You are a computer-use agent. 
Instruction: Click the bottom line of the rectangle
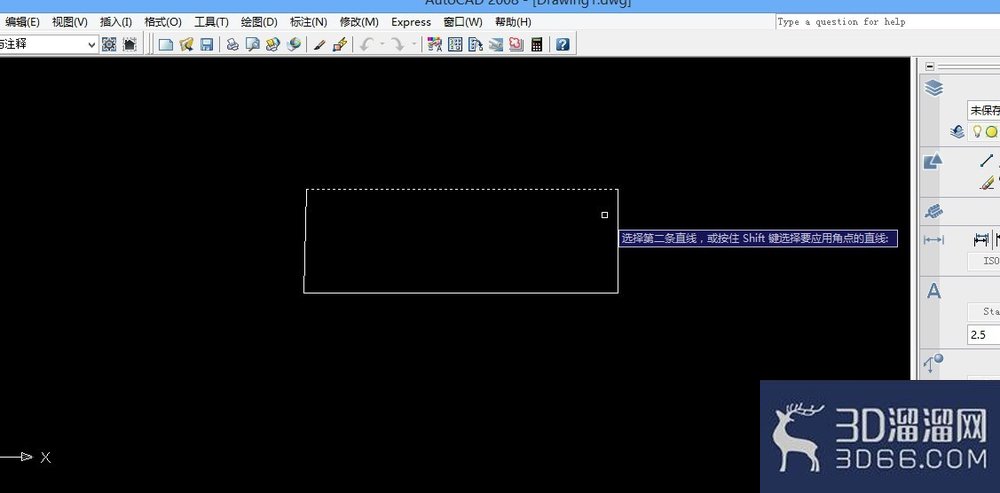460,293
